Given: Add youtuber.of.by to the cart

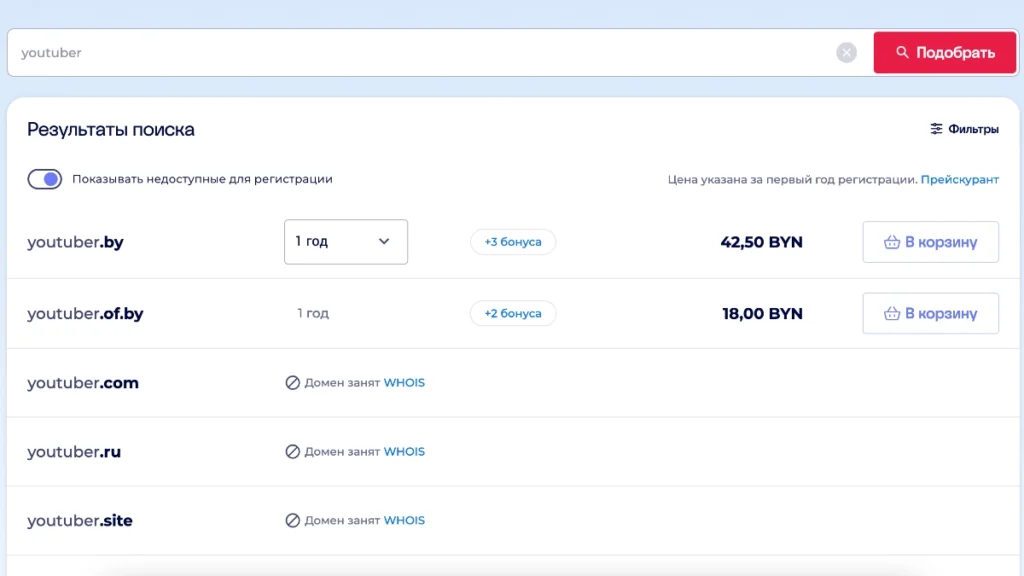Looking at the screenshot, I should coord(930,313).
